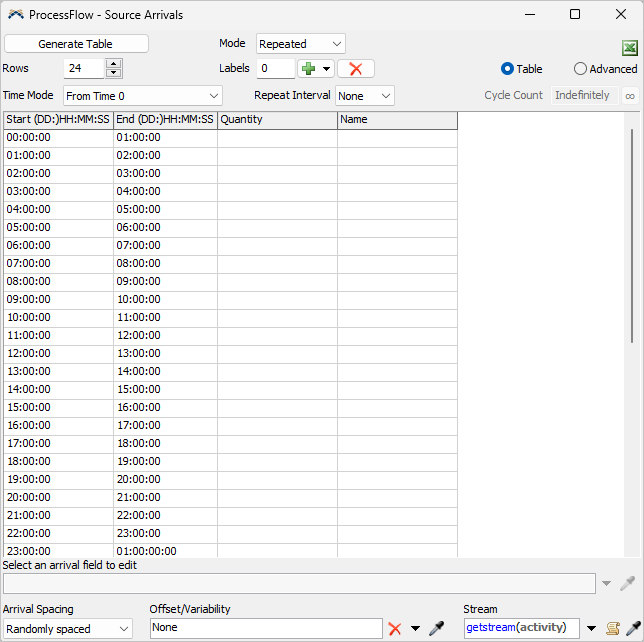Image resolution: width=644 pixels, height=642 pixels.
Task: Click the Quantity cell for the 00:00:00 row
Action: [277, 138]
